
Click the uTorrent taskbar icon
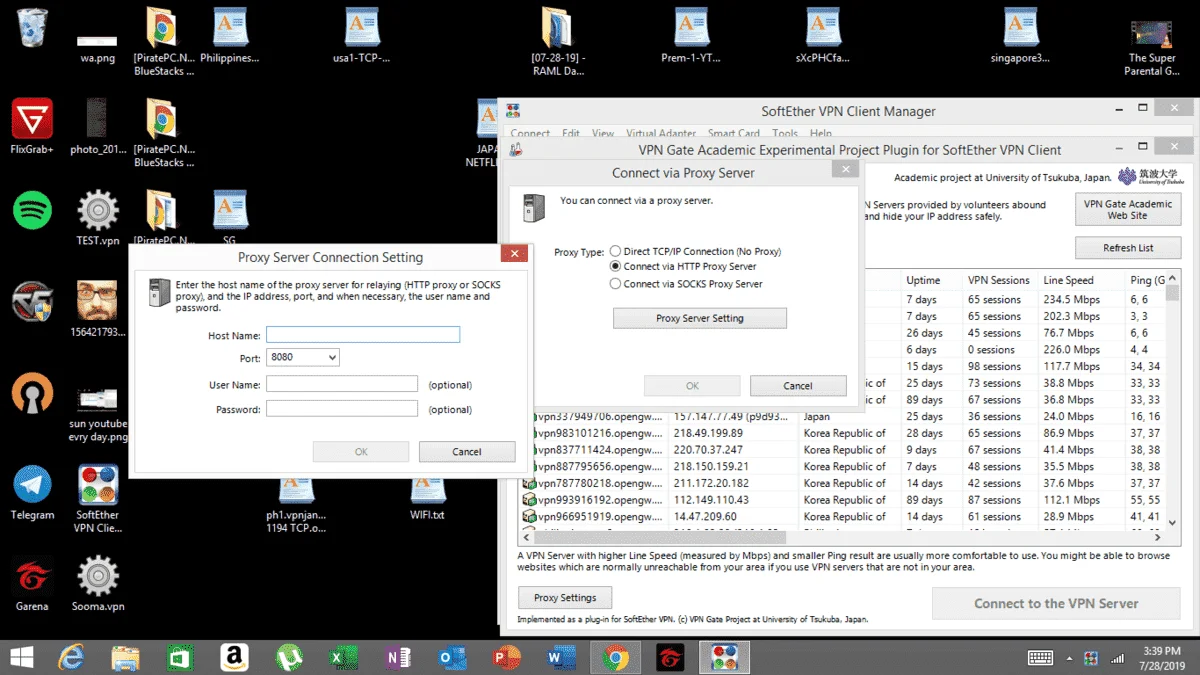pos(289,657)
